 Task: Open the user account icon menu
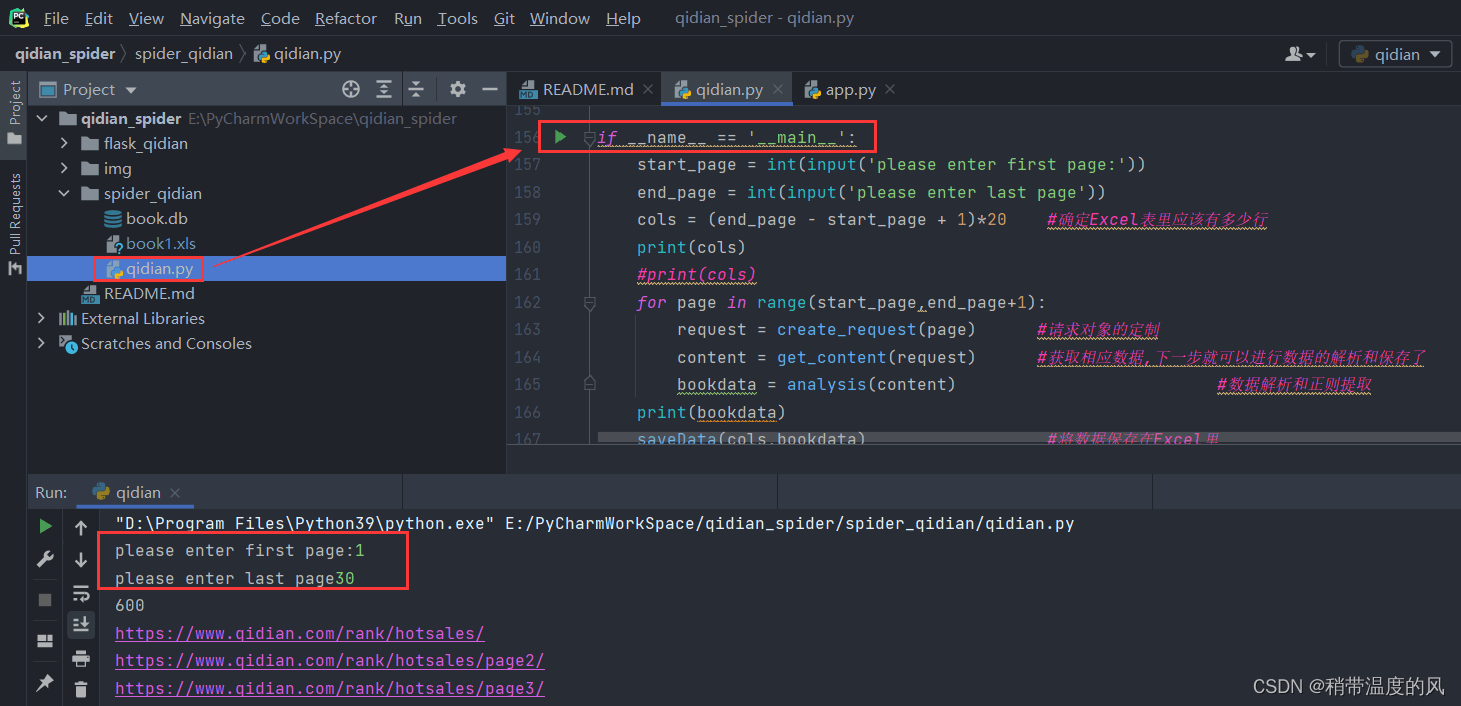(x=1301, y=54)
